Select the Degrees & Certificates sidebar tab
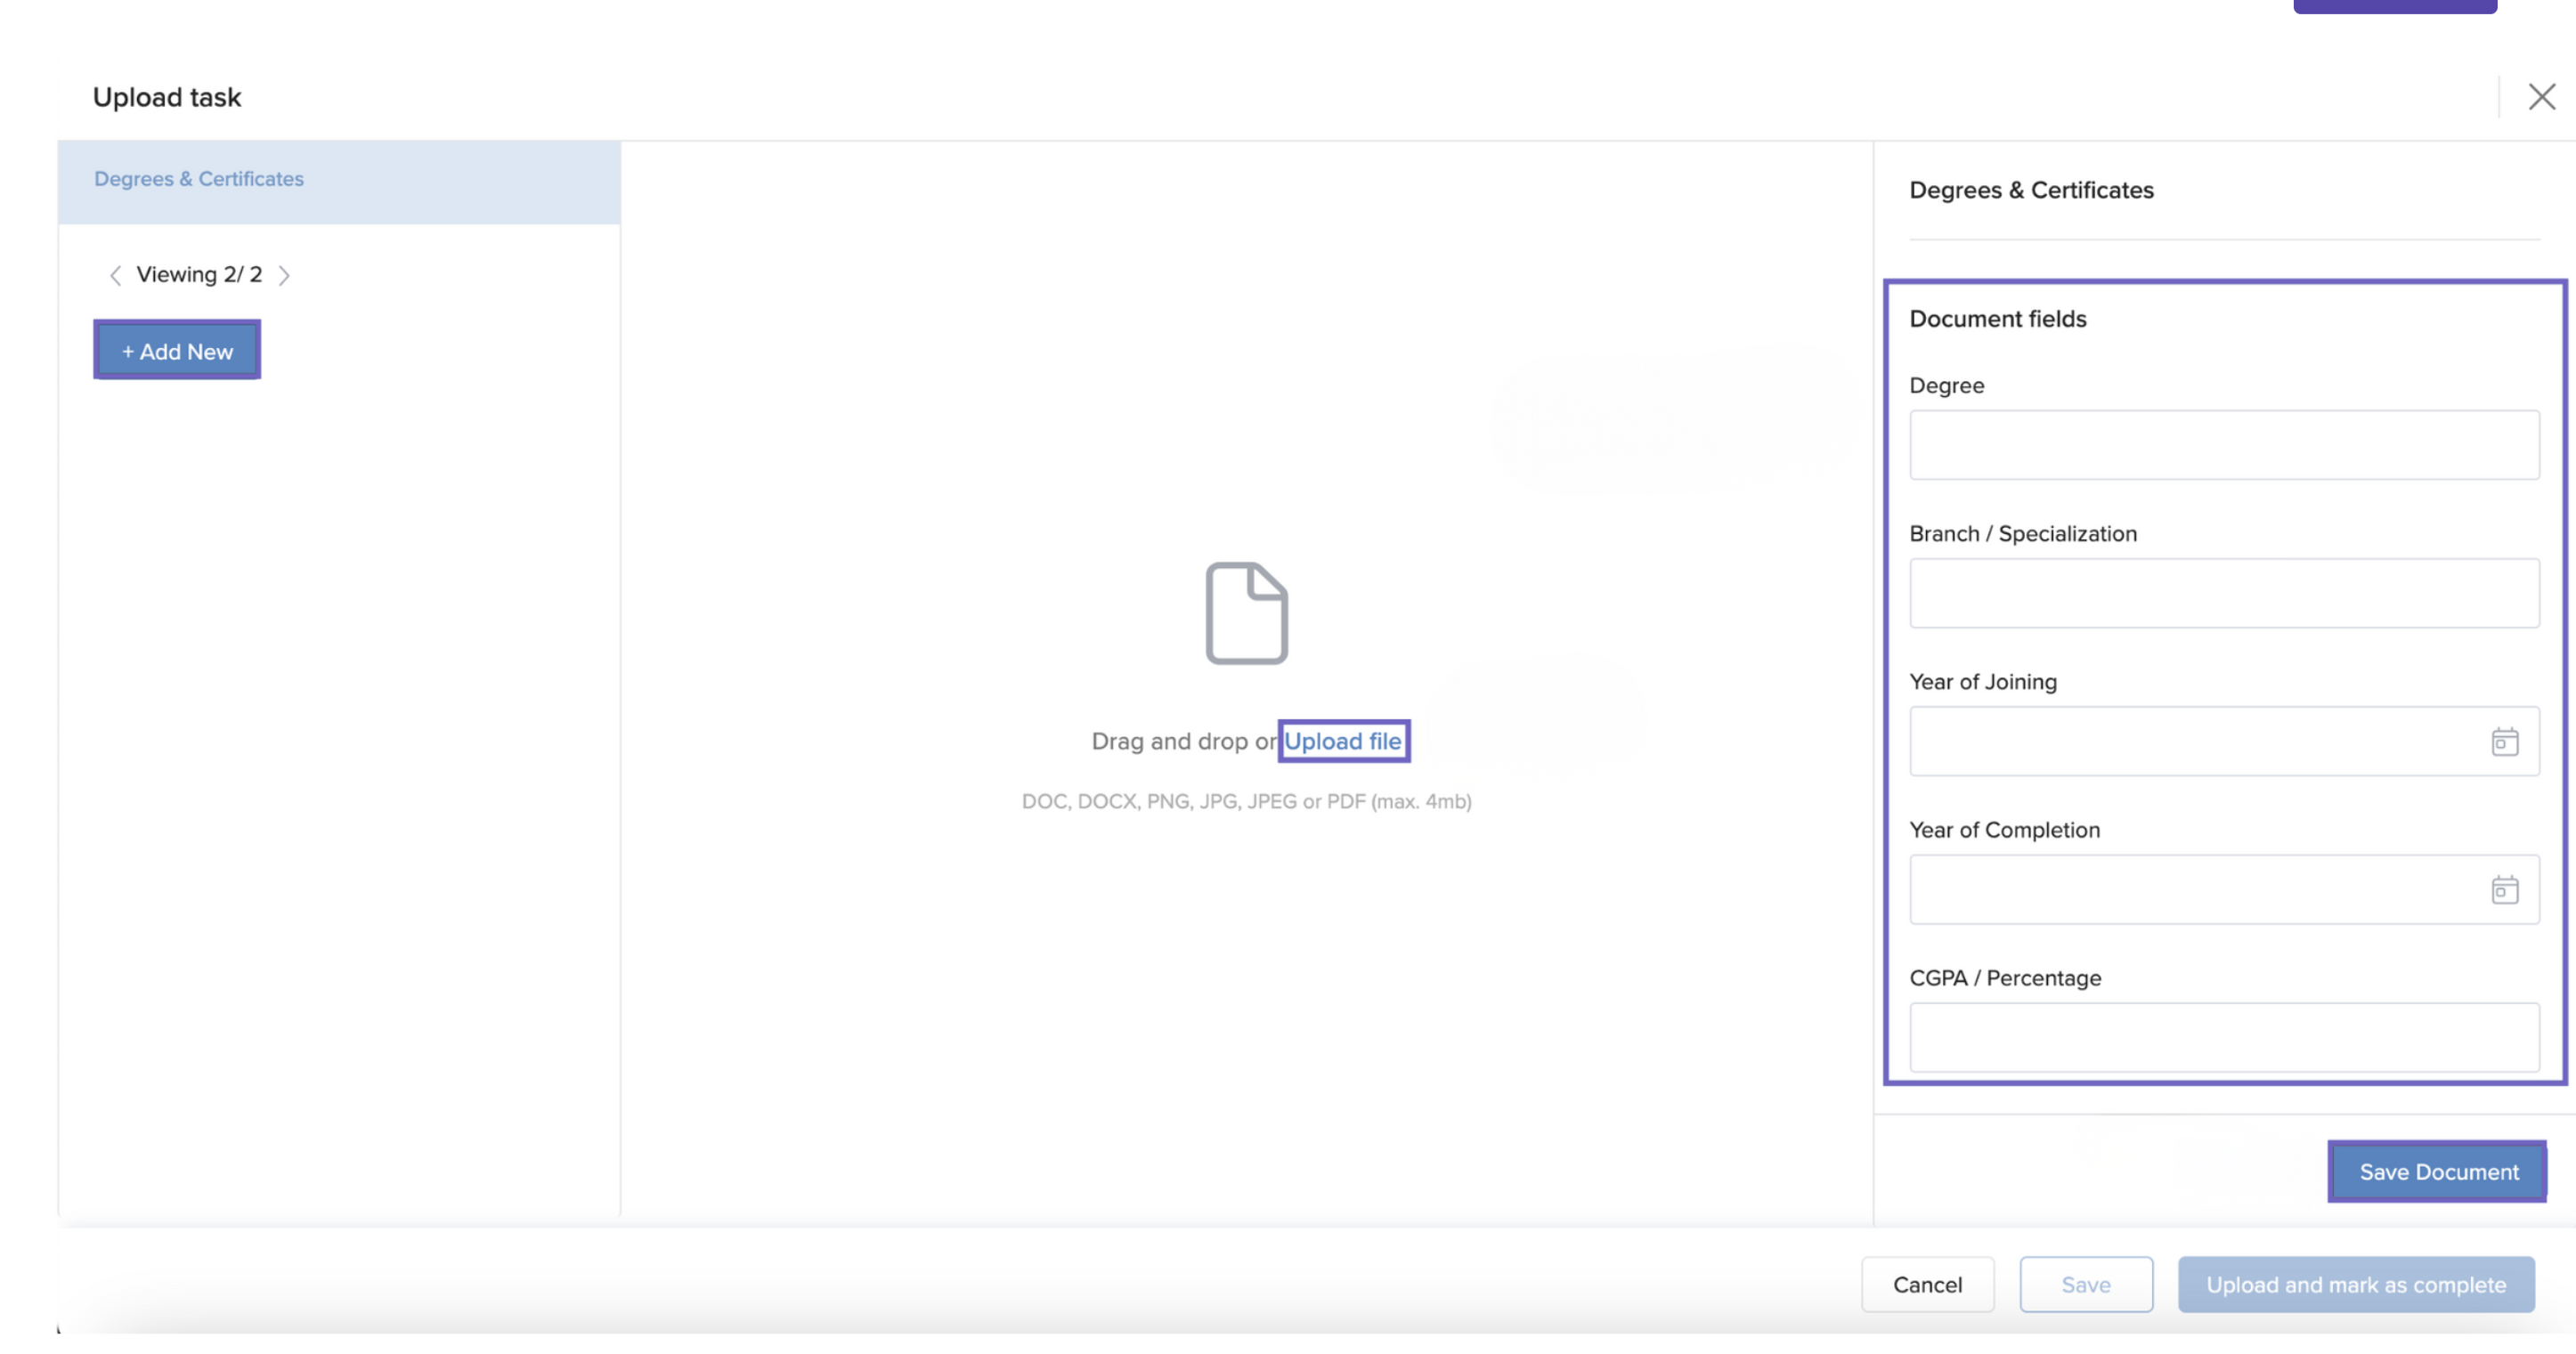This screenshot has width=2576, height=1354. click(x=199, y=179)
